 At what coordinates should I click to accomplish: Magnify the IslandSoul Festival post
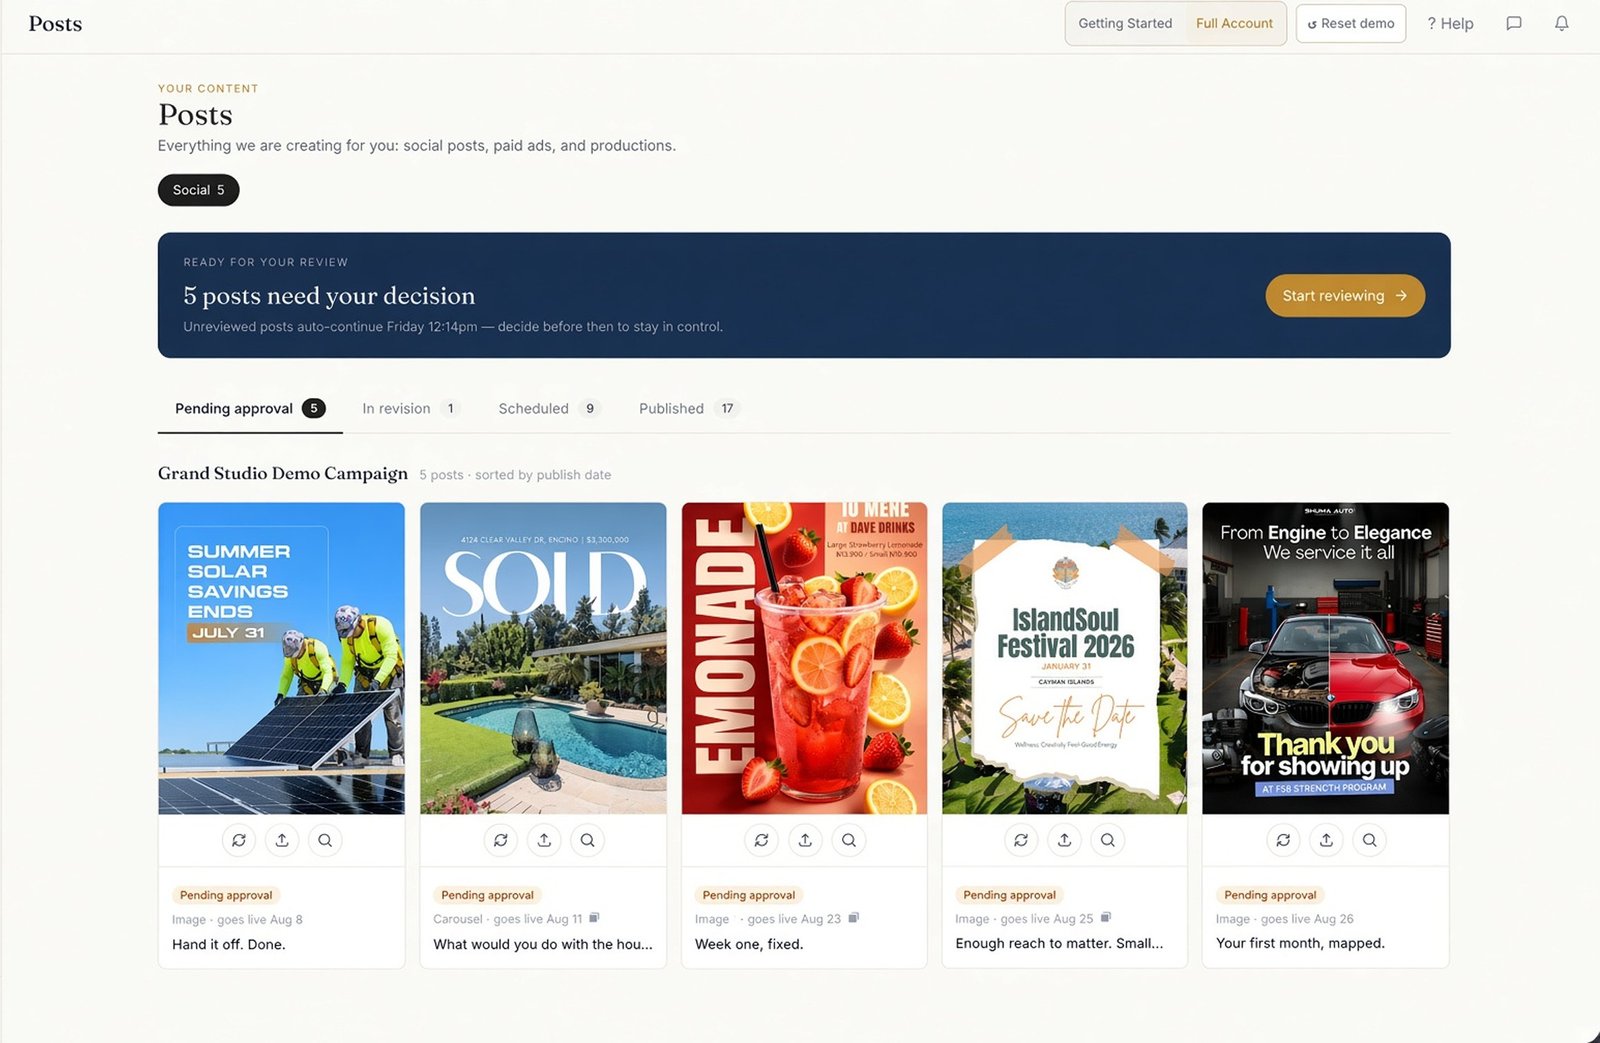pos(1108,840)
